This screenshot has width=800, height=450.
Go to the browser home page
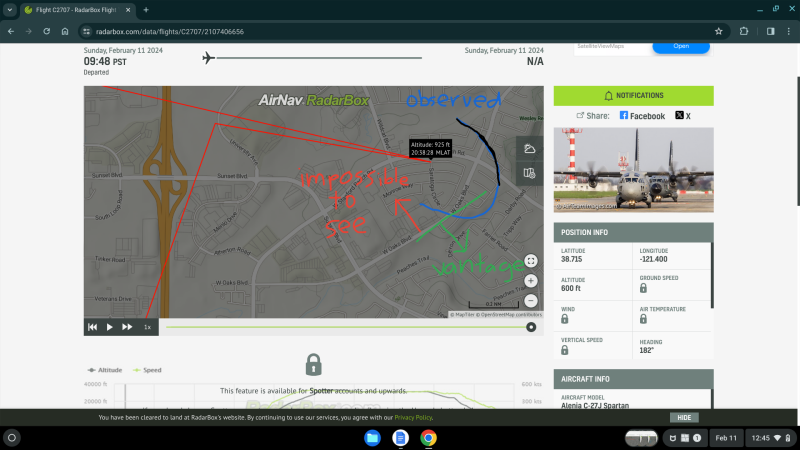point(65,31)
